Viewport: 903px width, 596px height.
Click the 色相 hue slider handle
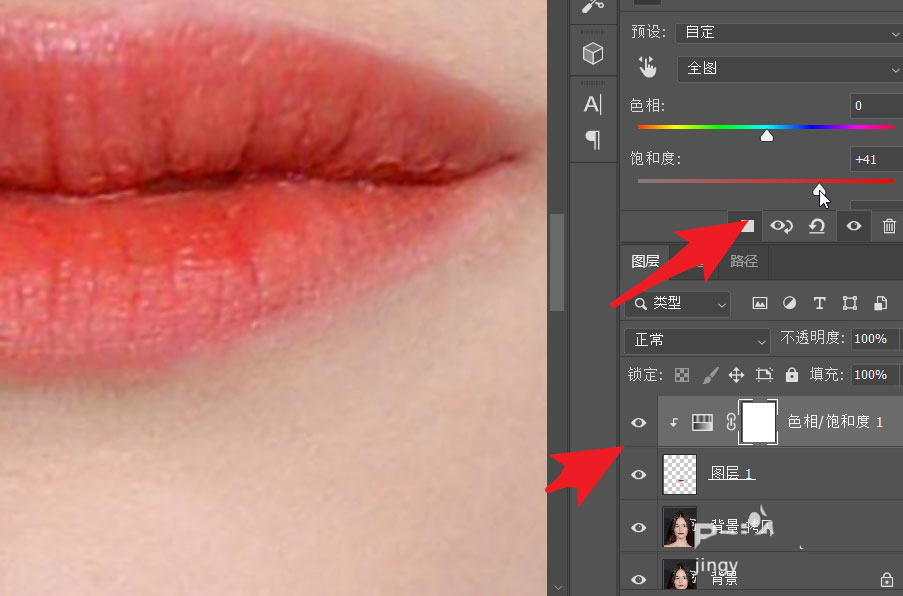(767, 135)
